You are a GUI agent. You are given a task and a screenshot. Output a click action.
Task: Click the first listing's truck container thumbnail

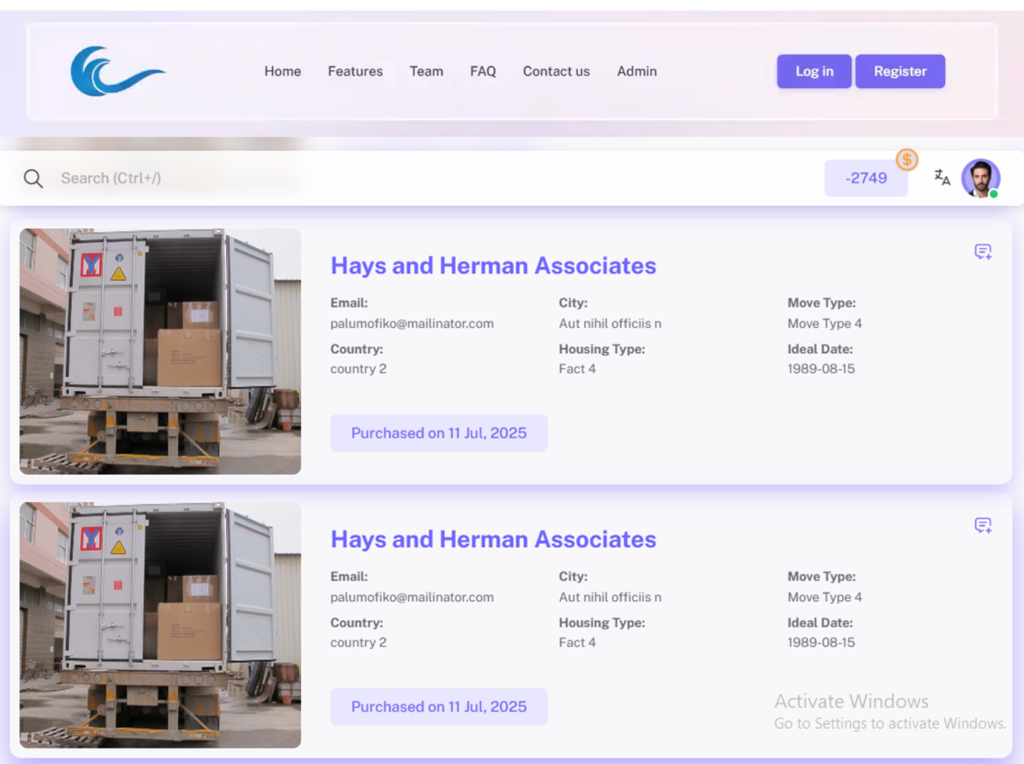pyautogui.click(x=160, y=351)
